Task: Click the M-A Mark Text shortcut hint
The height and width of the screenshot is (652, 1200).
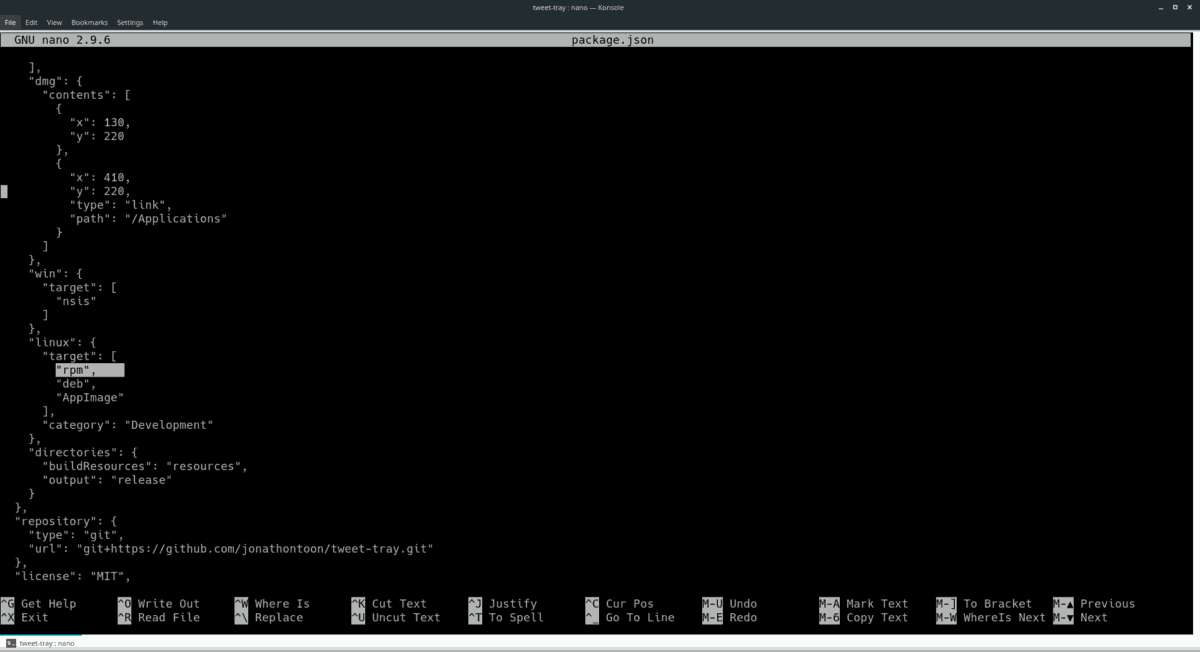Action: point(864,604)
